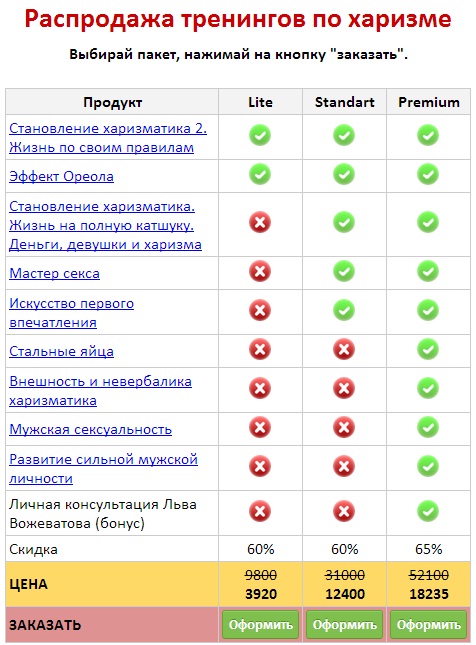The height and width of the screenshot is (645, 476).
Task: Click Оформить button for Lite package
Action: click(260, 625)
